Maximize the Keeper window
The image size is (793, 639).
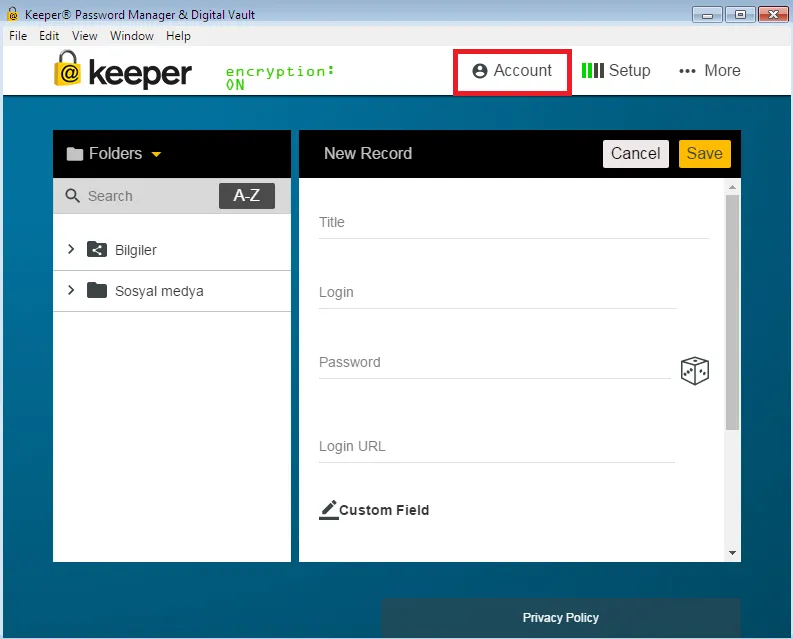click(740, 15)
